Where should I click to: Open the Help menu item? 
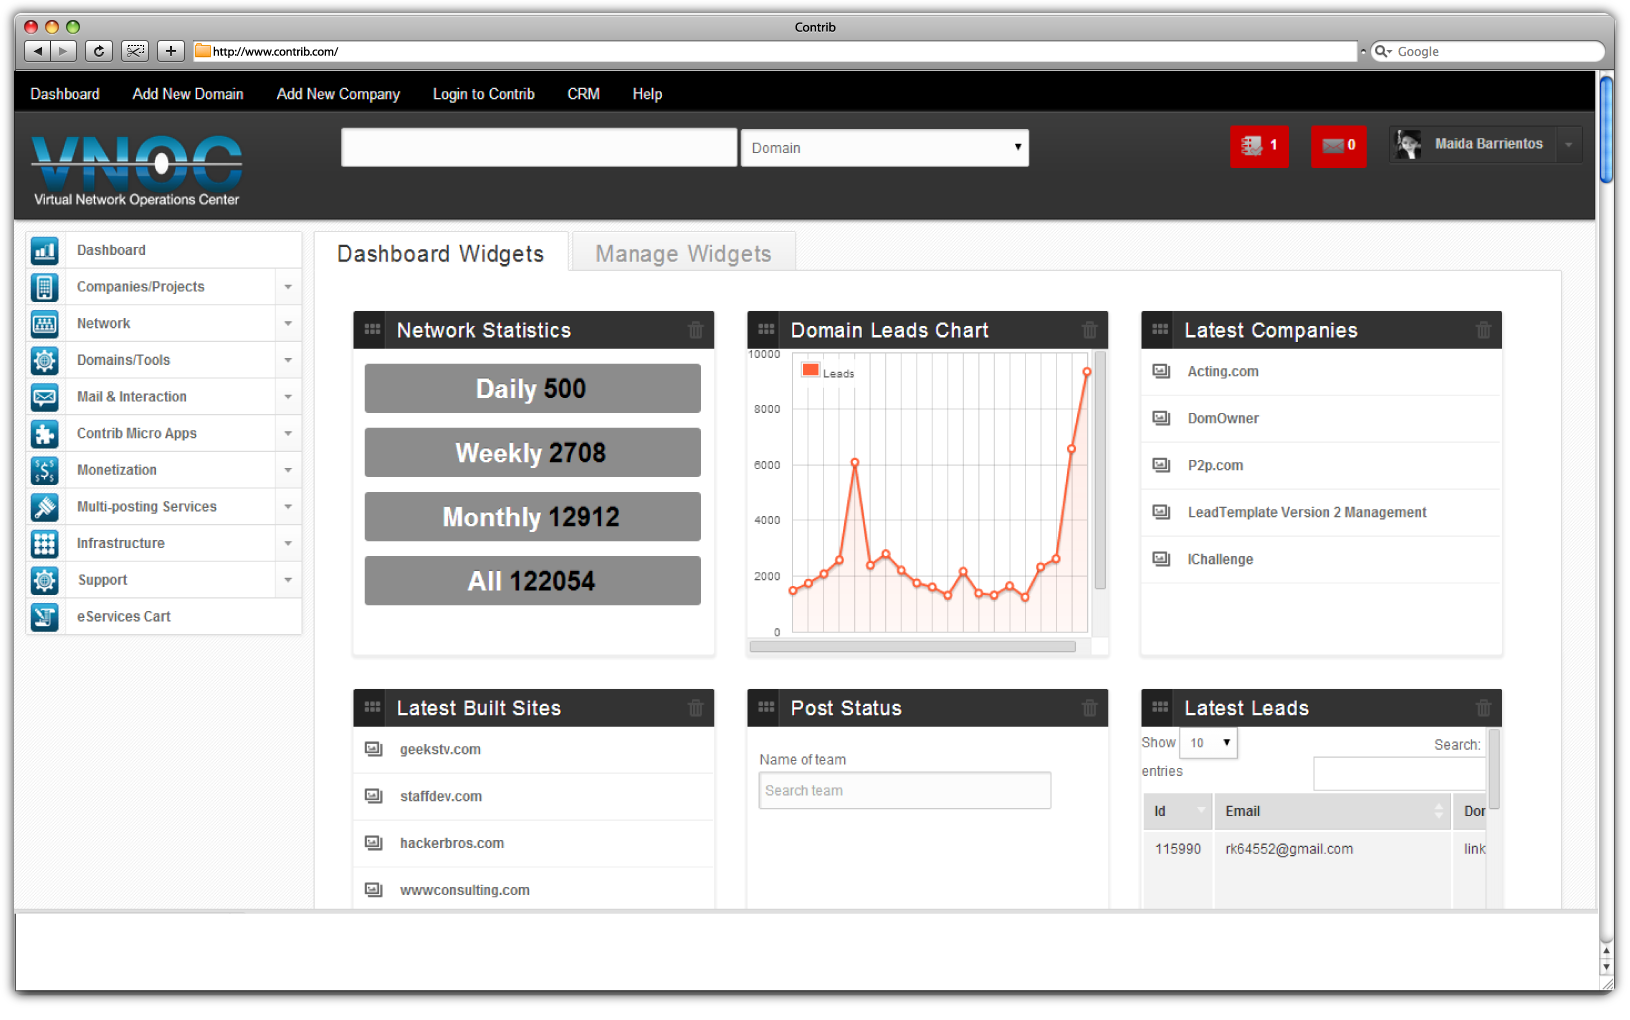647,94
